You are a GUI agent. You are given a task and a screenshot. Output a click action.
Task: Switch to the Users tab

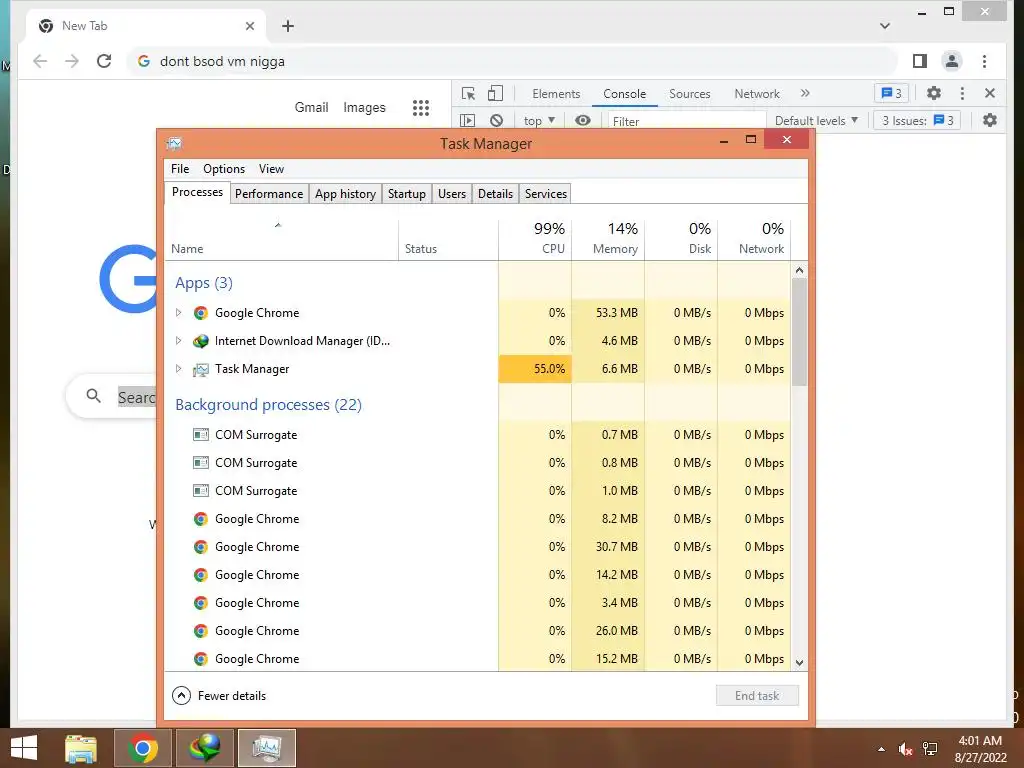tap(452, 194)
